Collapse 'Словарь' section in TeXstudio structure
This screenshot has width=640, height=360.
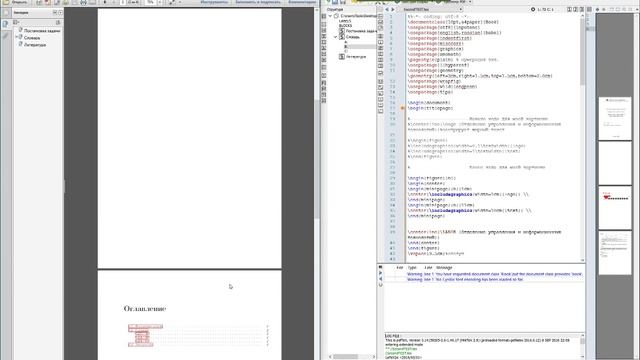(336, 37)
